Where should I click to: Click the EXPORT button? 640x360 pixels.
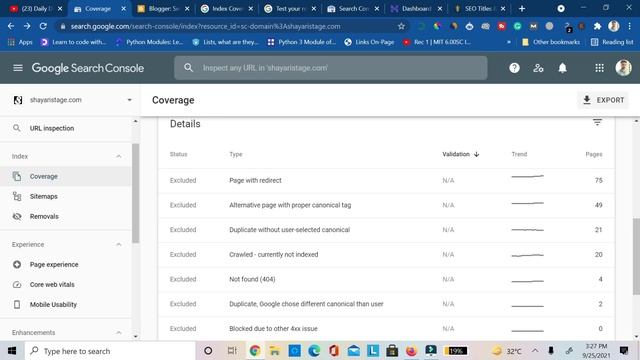(x=603, y=100)
